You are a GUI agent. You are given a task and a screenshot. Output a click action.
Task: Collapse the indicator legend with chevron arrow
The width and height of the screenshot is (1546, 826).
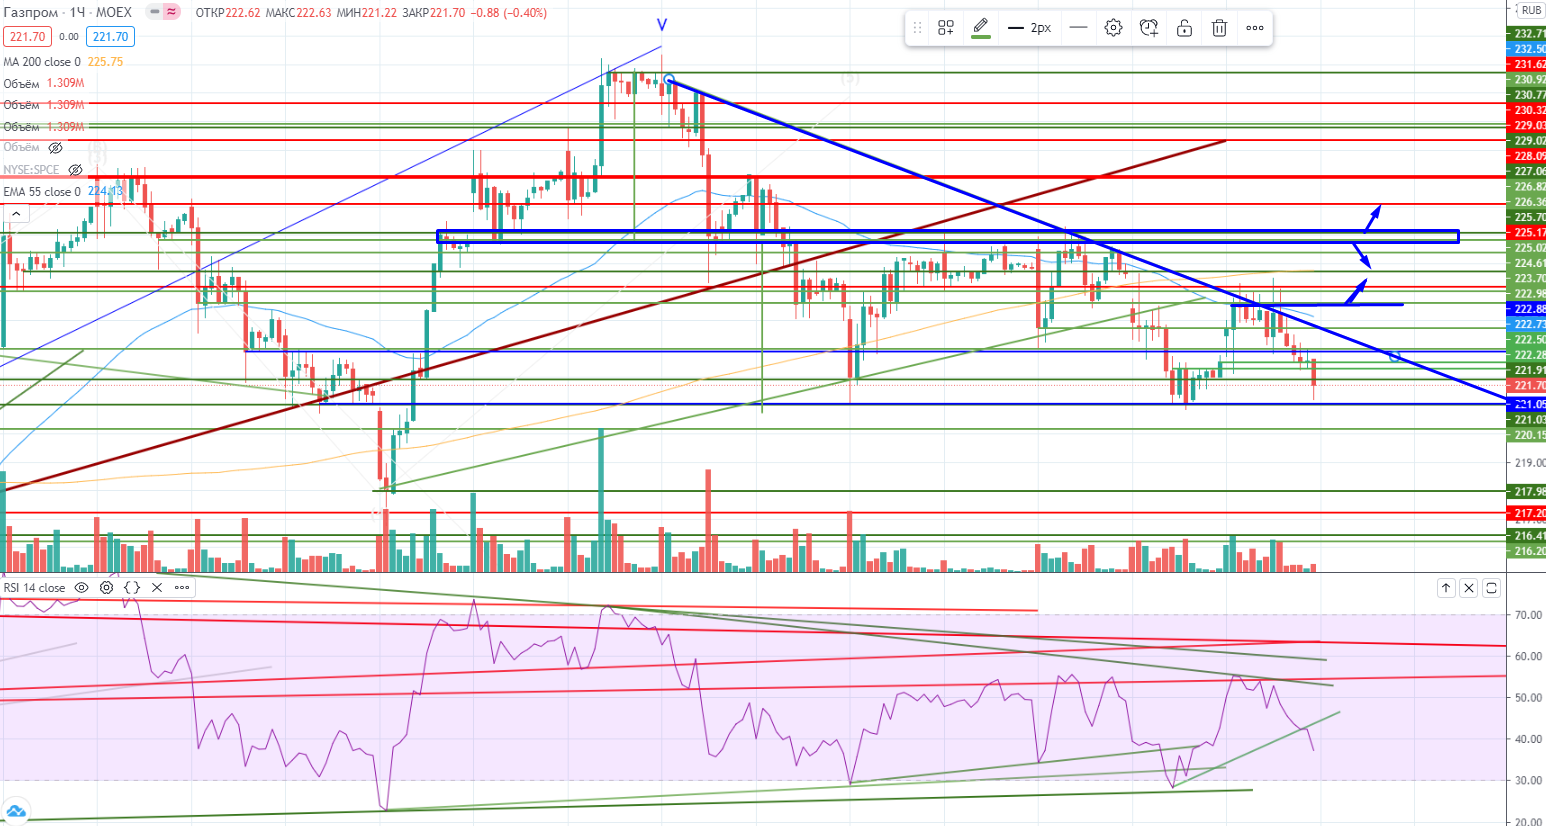[x=15, y=213]
